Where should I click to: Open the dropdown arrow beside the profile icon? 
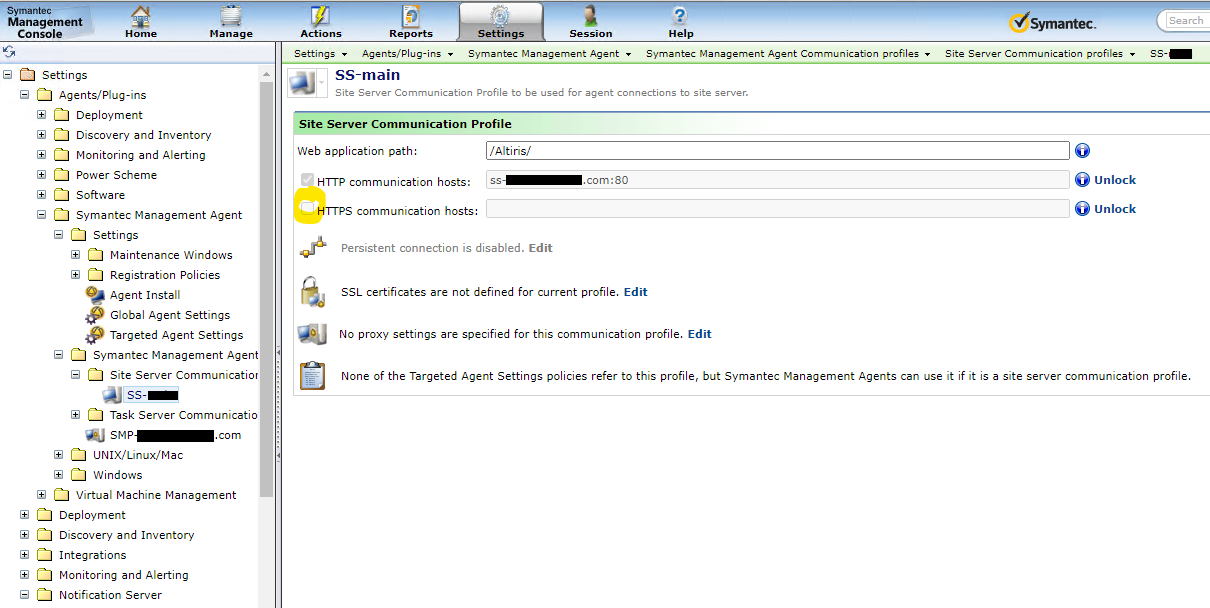tap(322, 83)
